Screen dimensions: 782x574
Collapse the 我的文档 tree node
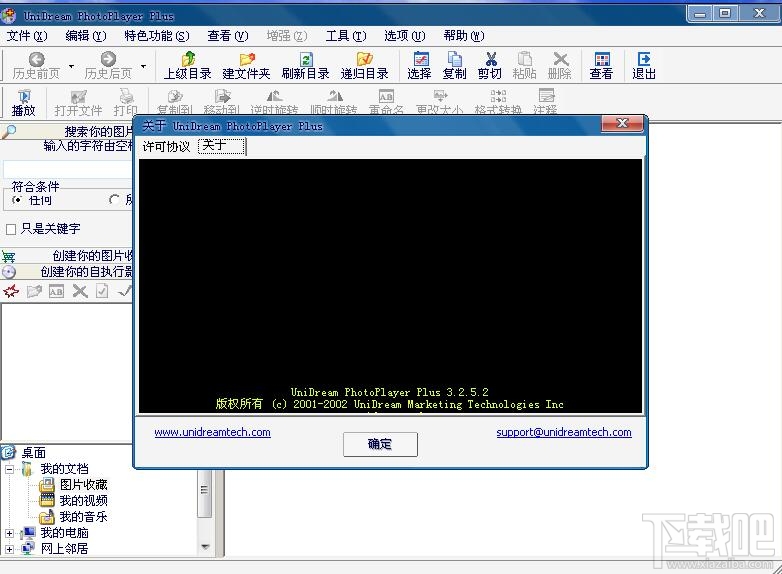[x=9, y=469]
